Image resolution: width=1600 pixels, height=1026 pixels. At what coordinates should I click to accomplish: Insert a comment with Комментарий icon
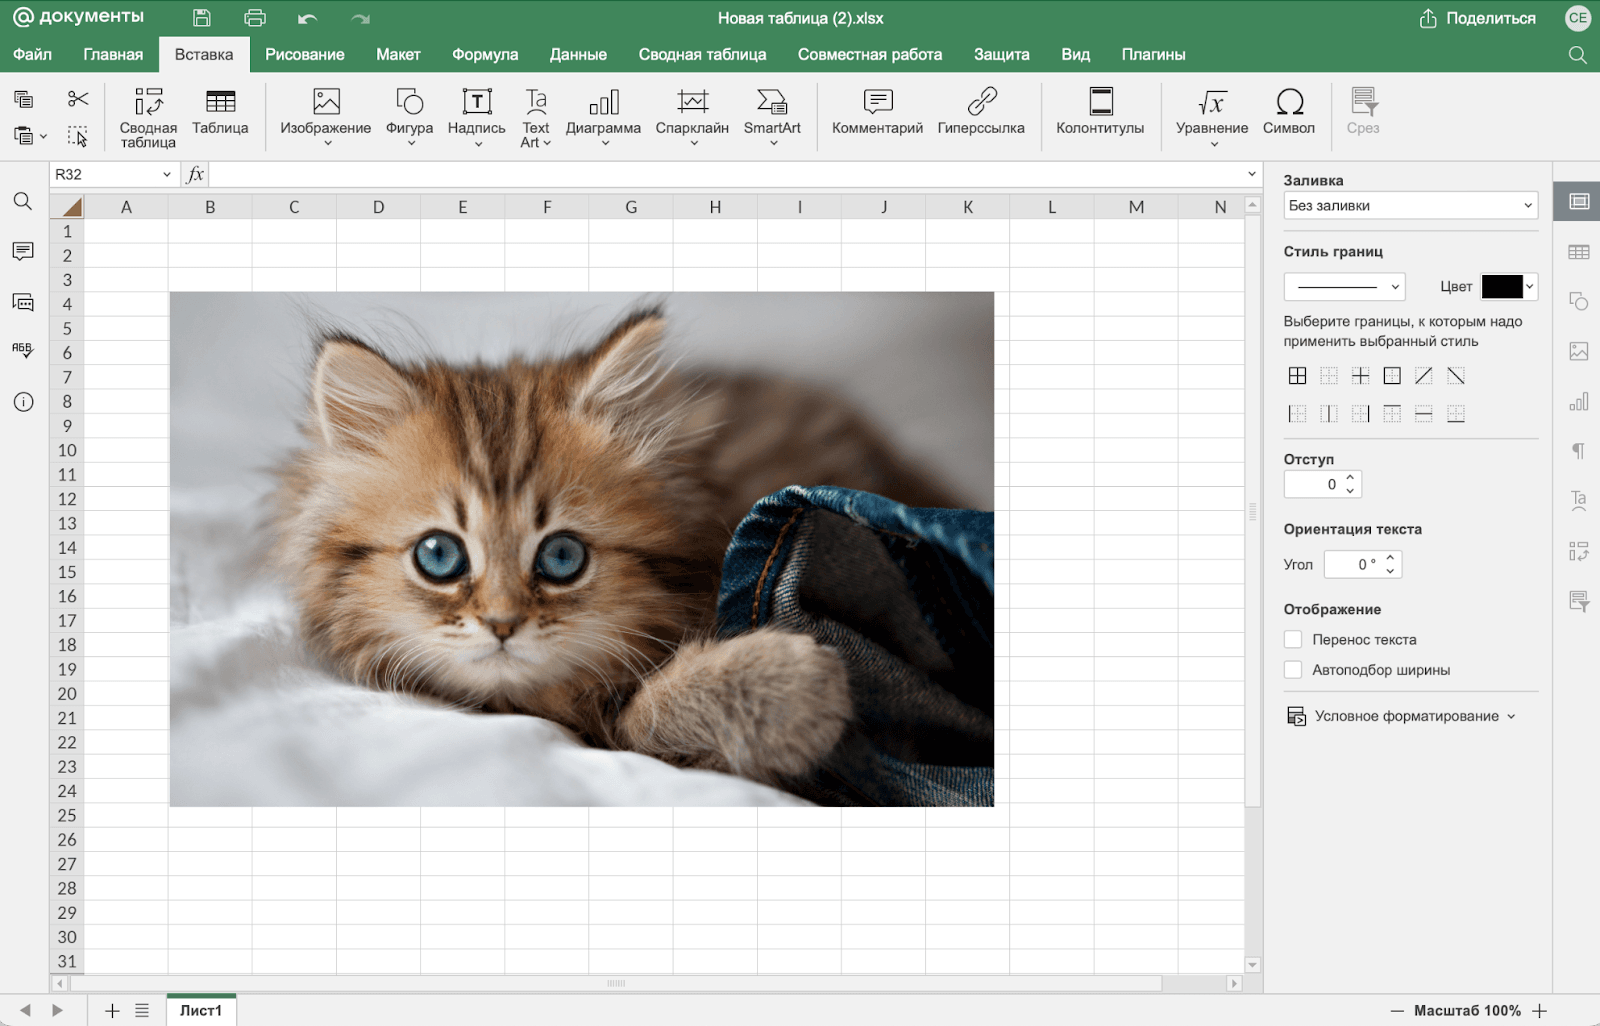(x=877, y=103)
